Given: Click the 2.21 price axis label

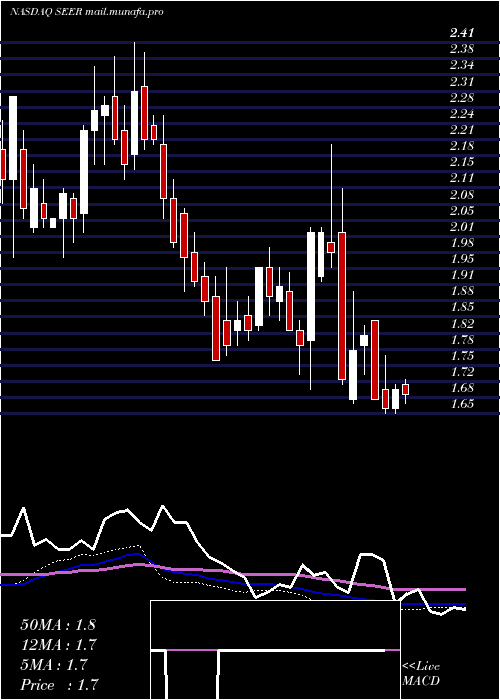Looking at the screenshot, I should pyautogui.click(x=462, y=129).
